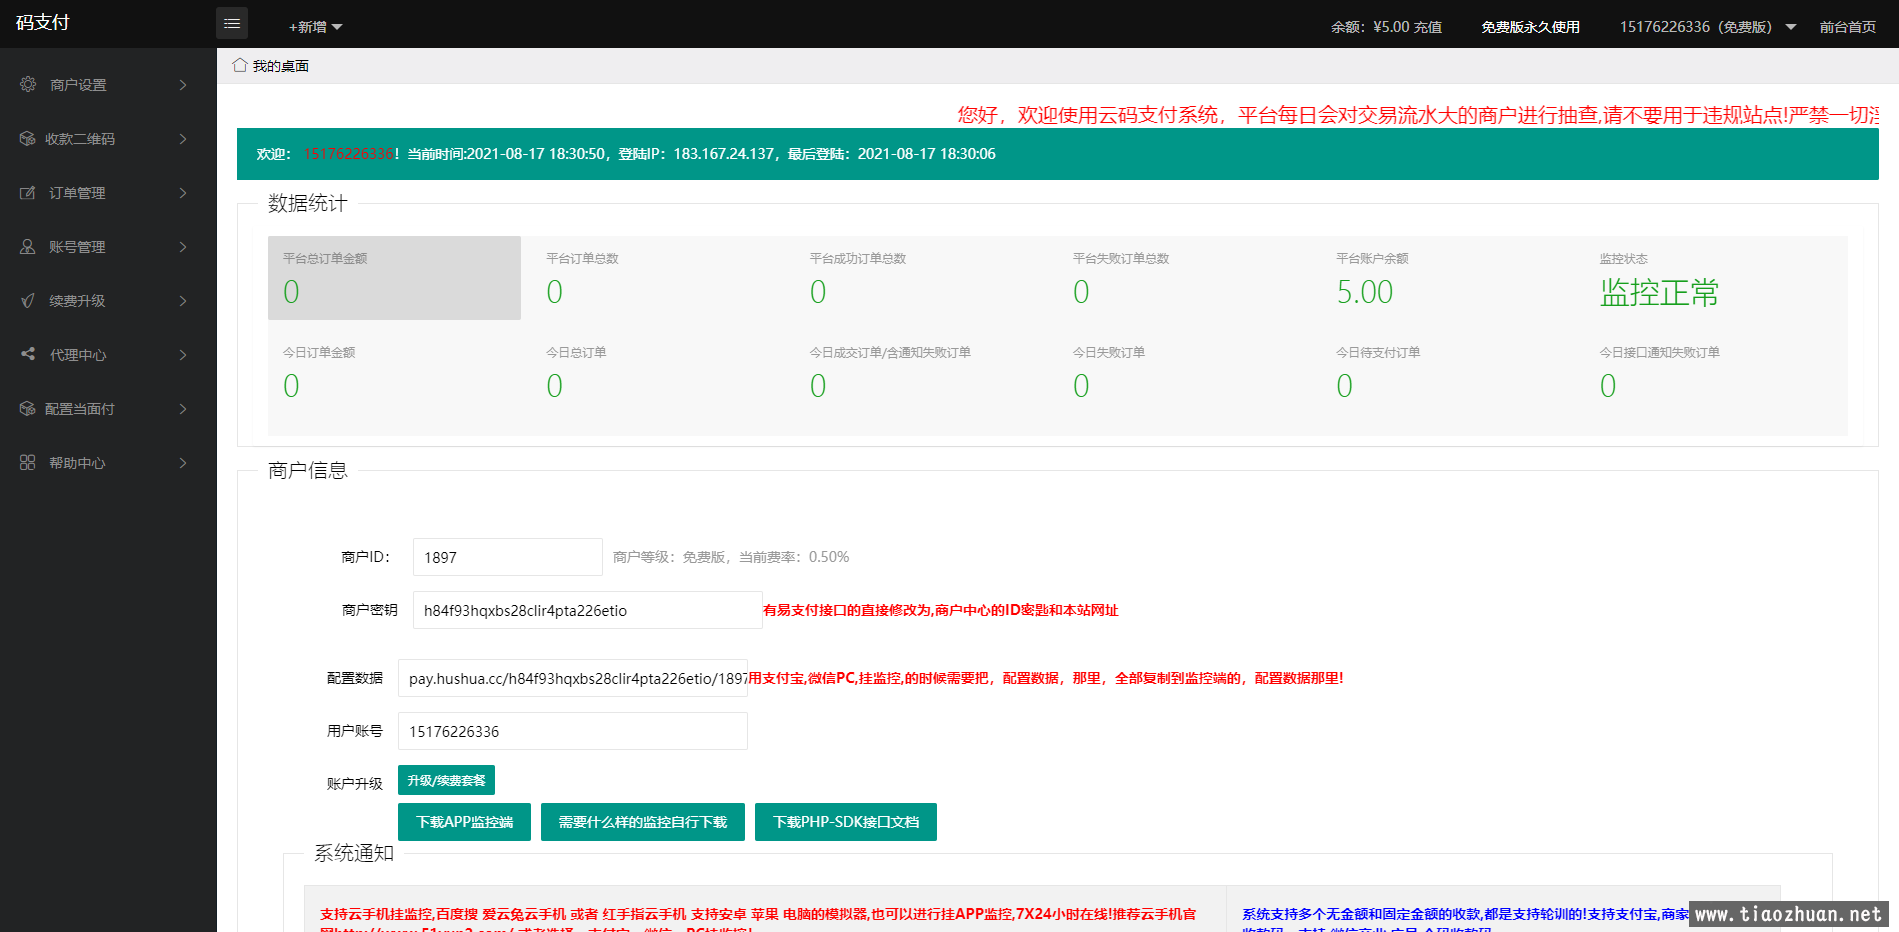Click the 码支付 logo text
This screenshot has height=932, width=1899.
tap(43, 22)
